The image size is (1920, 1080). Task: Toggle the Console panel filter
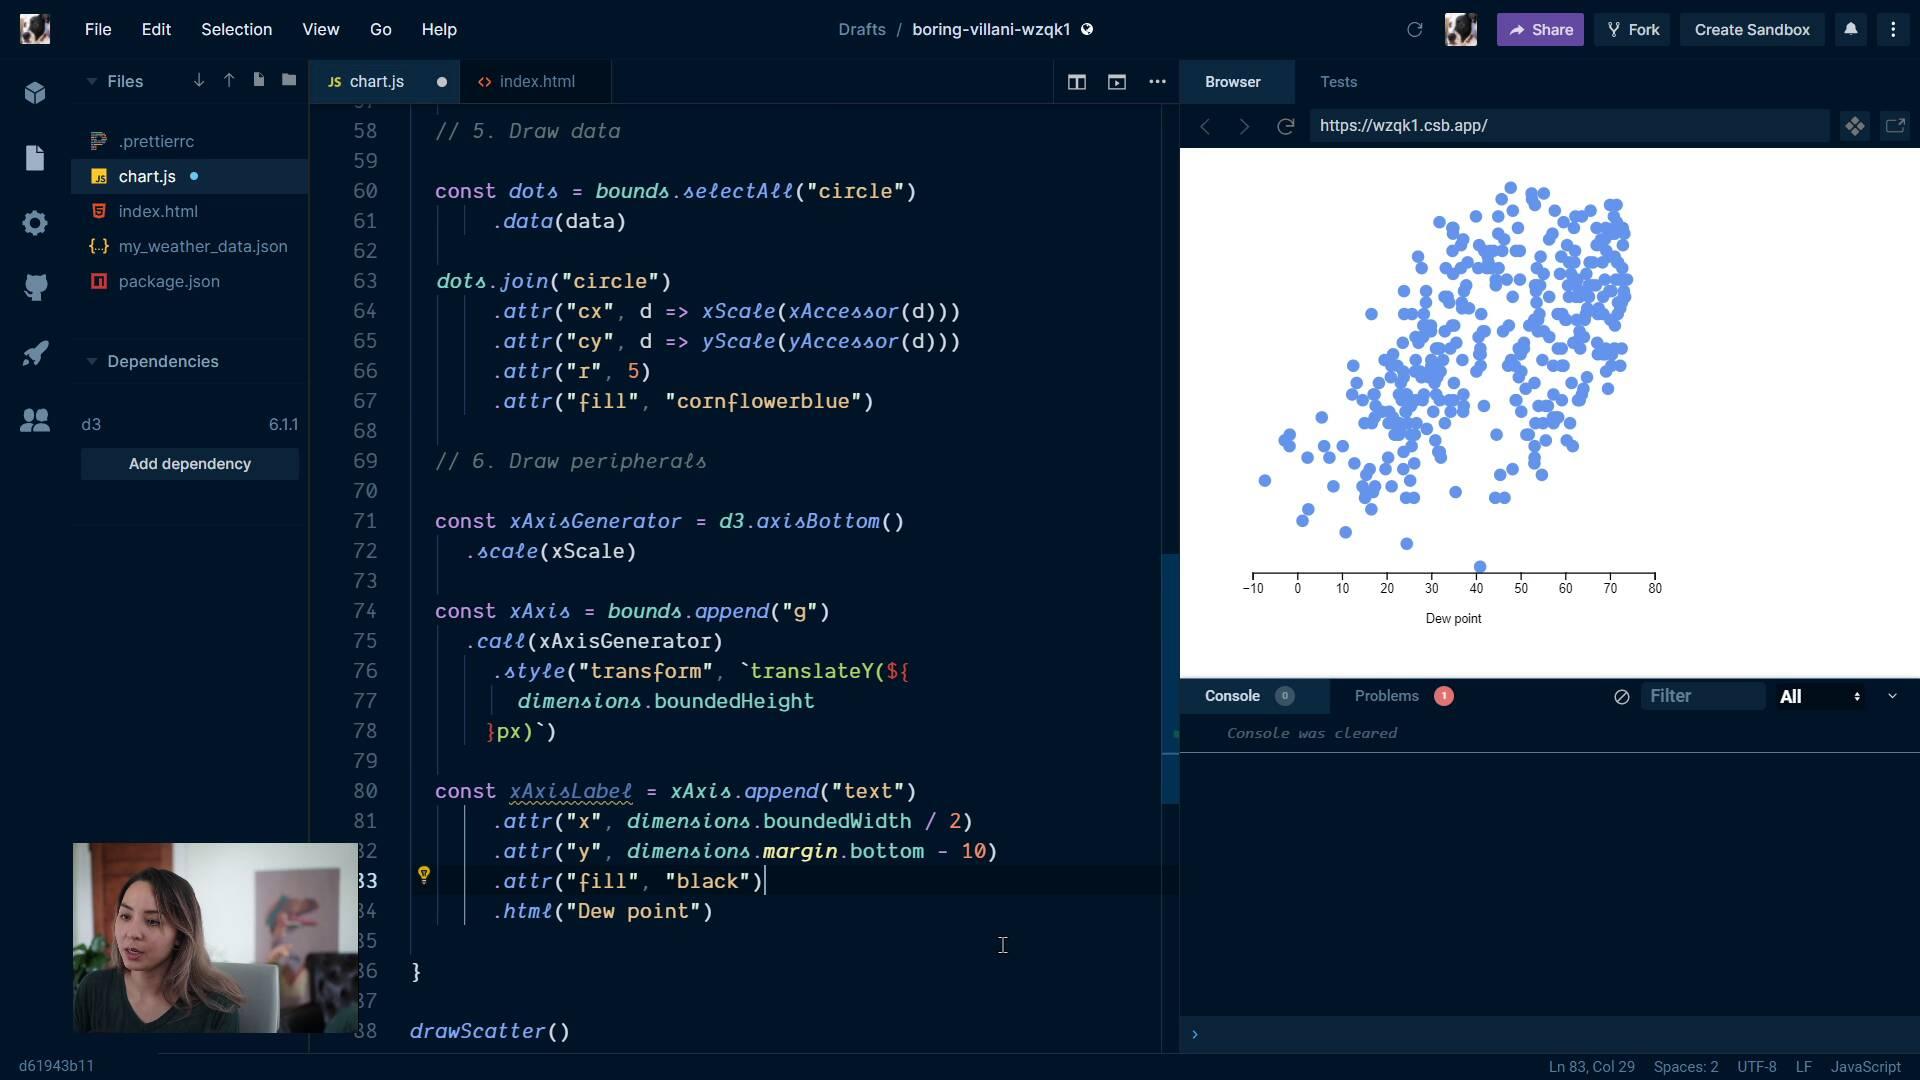tap(1892, 696)
